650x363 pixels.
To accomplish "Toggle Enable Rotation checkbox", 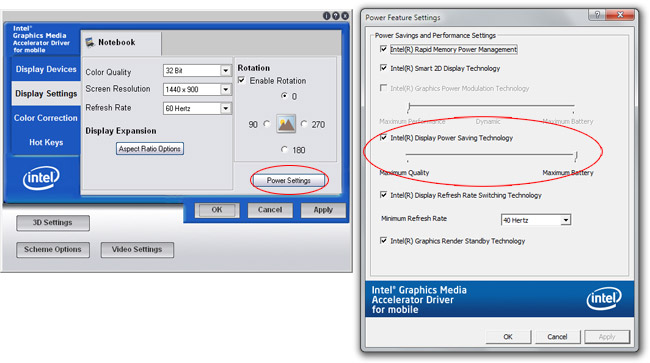I will (242, 80).
